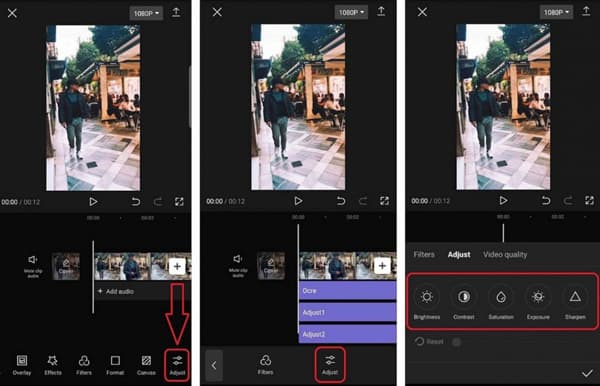Enter fullscreen preview in middle screen
Screen dimensions: 600x386
pos(384,201)
